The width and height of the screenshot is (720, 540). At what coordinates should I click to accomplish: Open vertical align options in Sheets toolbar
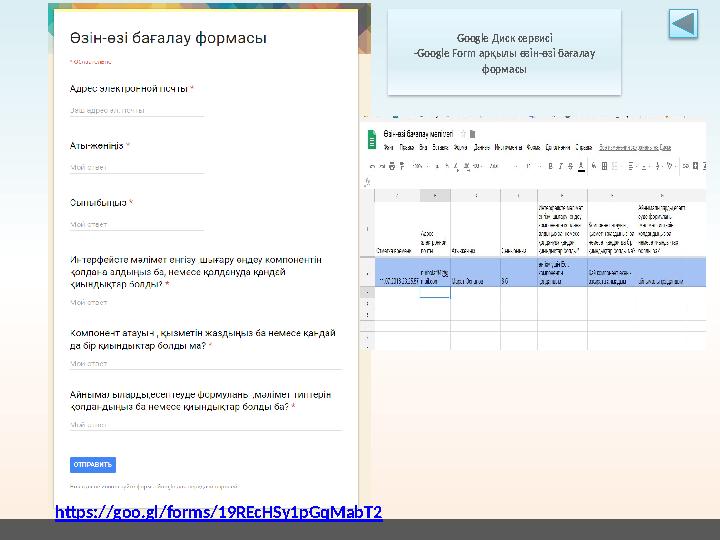pyautogui.click(x=644, y=166)
